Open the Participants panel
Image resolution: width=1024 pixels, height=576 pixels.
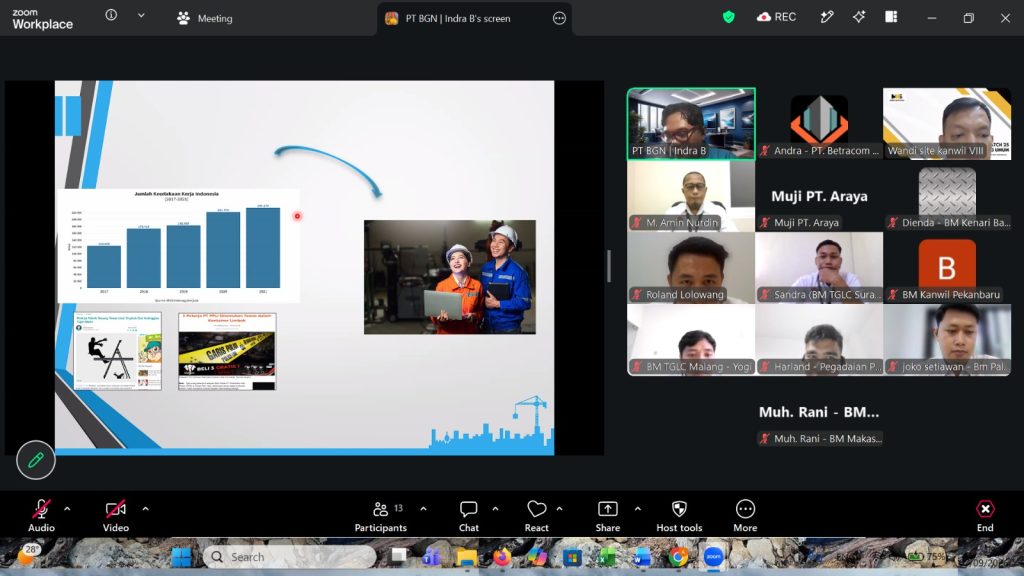click(381, 515)
